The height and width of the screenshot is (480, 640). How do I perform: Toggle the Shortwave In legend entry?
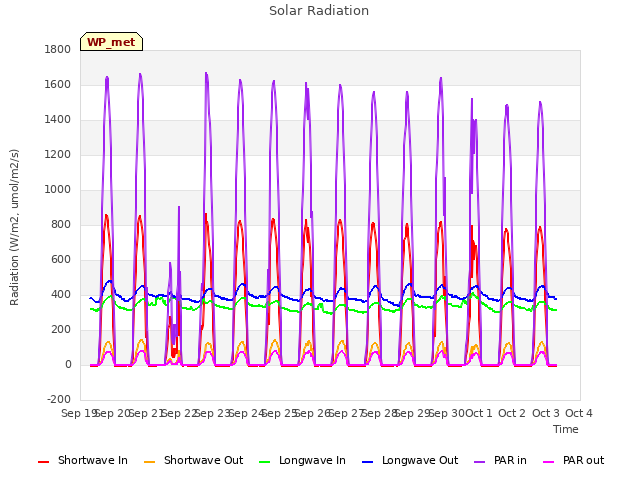pos(83,460)
